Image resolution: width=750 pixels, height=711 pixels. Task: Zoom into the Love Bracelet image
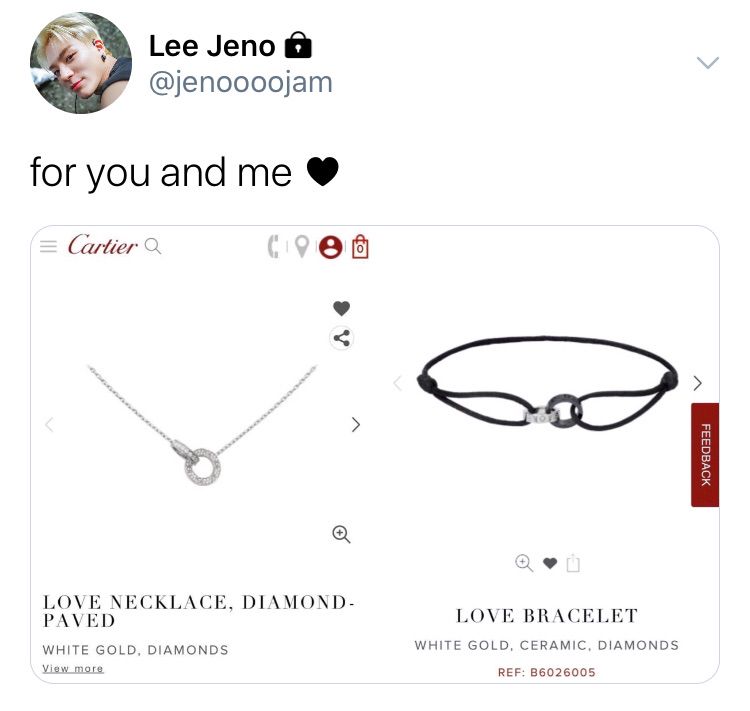(x=524, y=563)
